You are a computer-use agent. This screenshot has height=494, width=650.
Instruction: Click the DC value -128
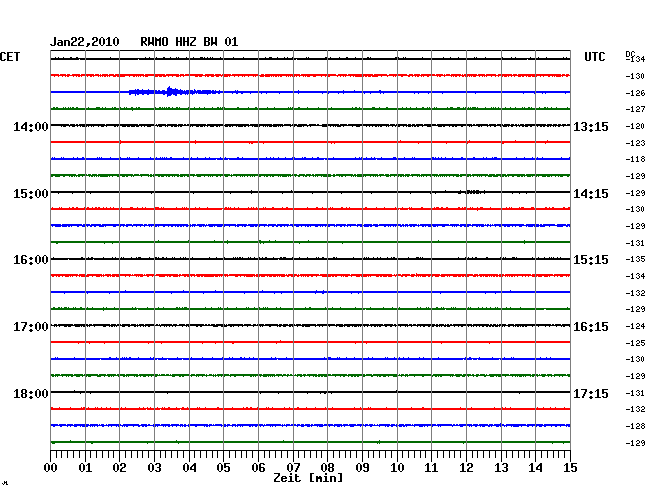point(635,426)
